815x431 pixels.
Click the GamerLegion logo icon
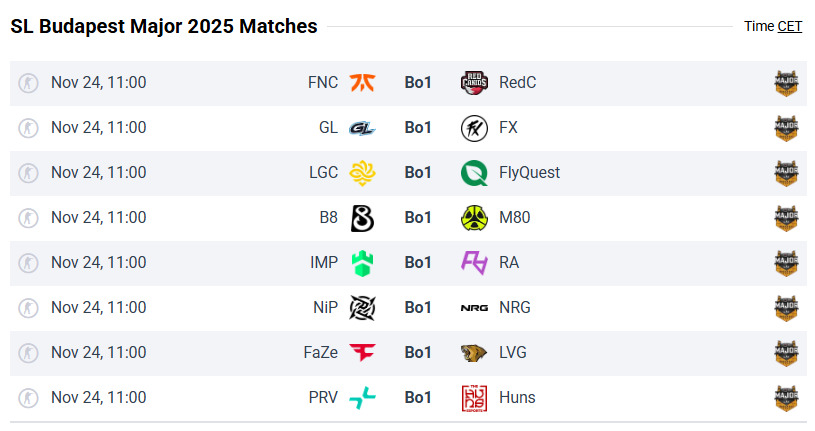tap(362, 128)
